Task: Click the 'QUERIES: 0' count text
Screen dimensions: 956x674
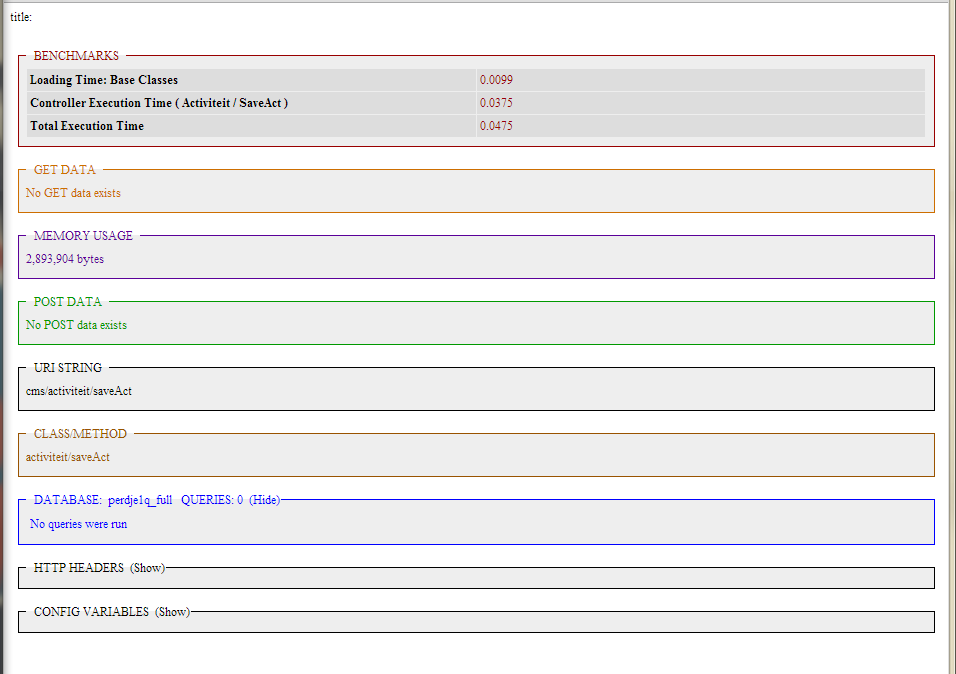Action: click(212, 500)
